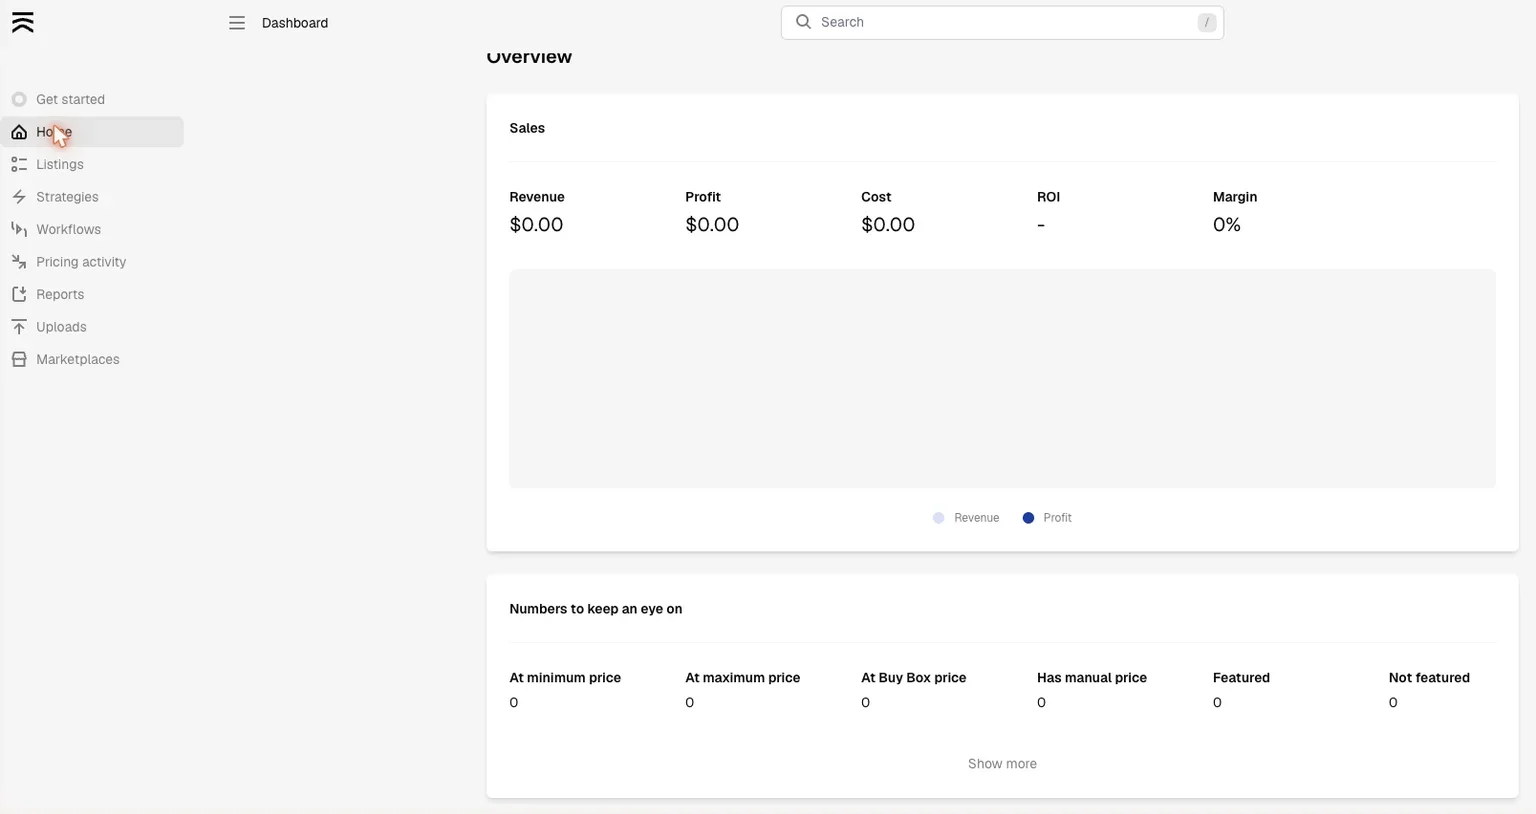
Task: Click the Revenue legend label
Action: click(x=976, y=518)
